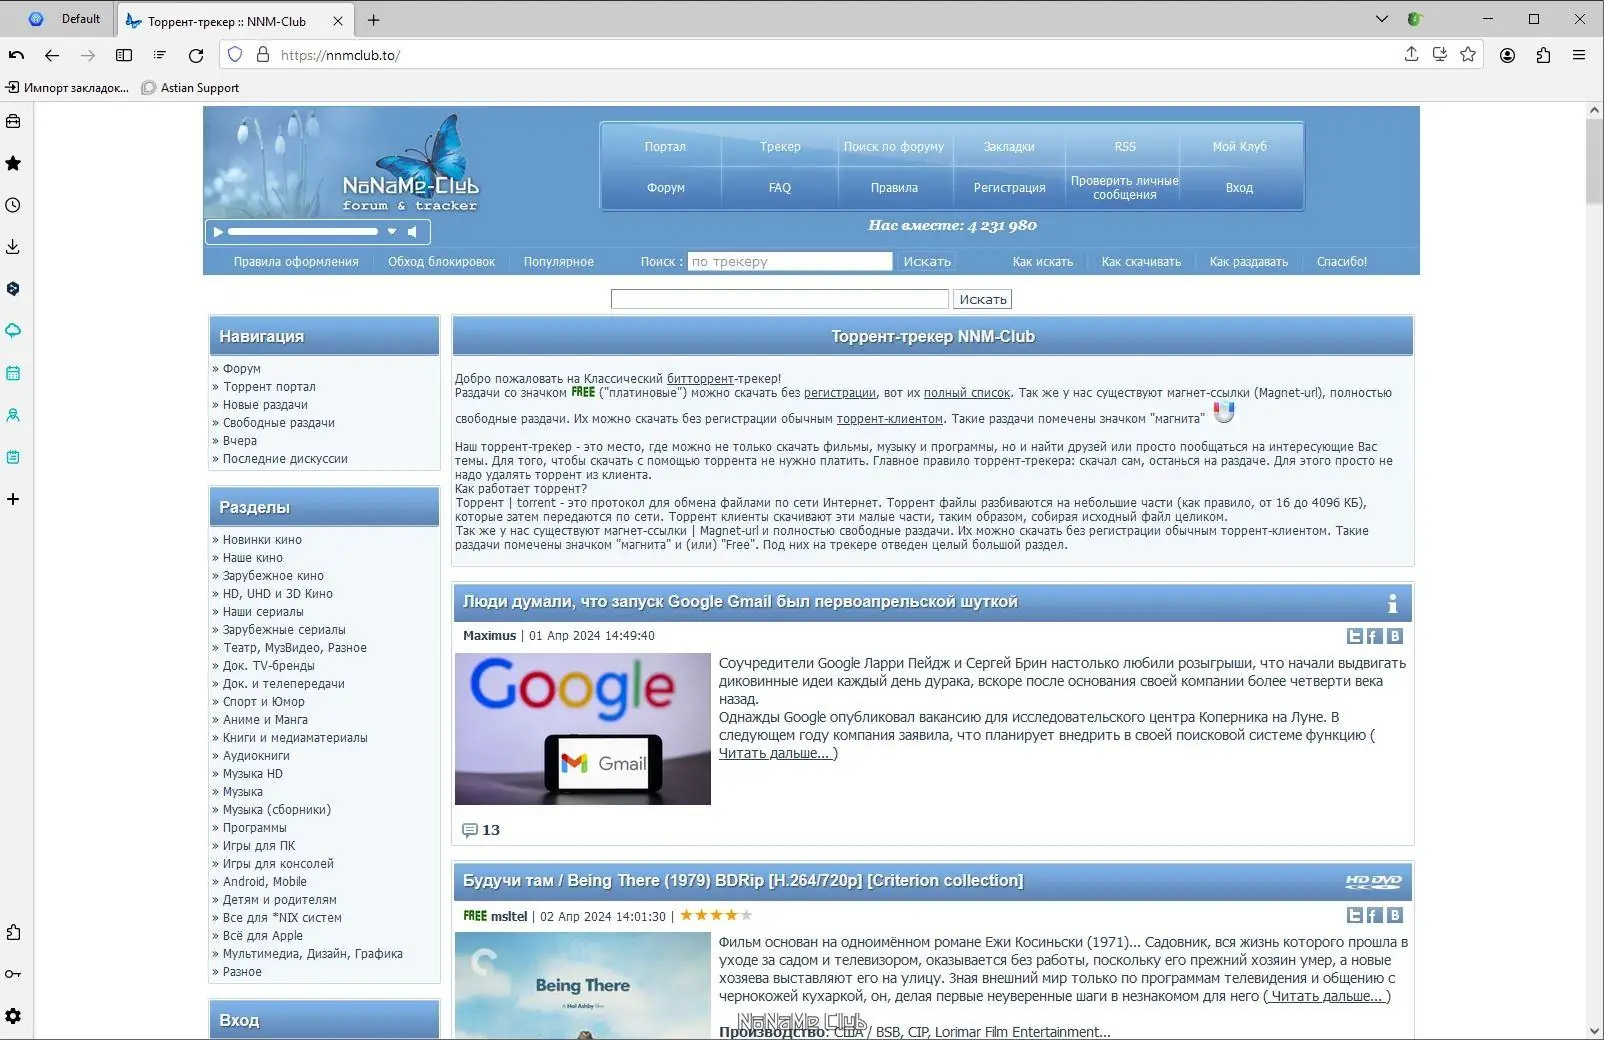Viewport: 1604px width, 1040px height.
Task: Start the site audio player with play
Action: coord(218,232)
